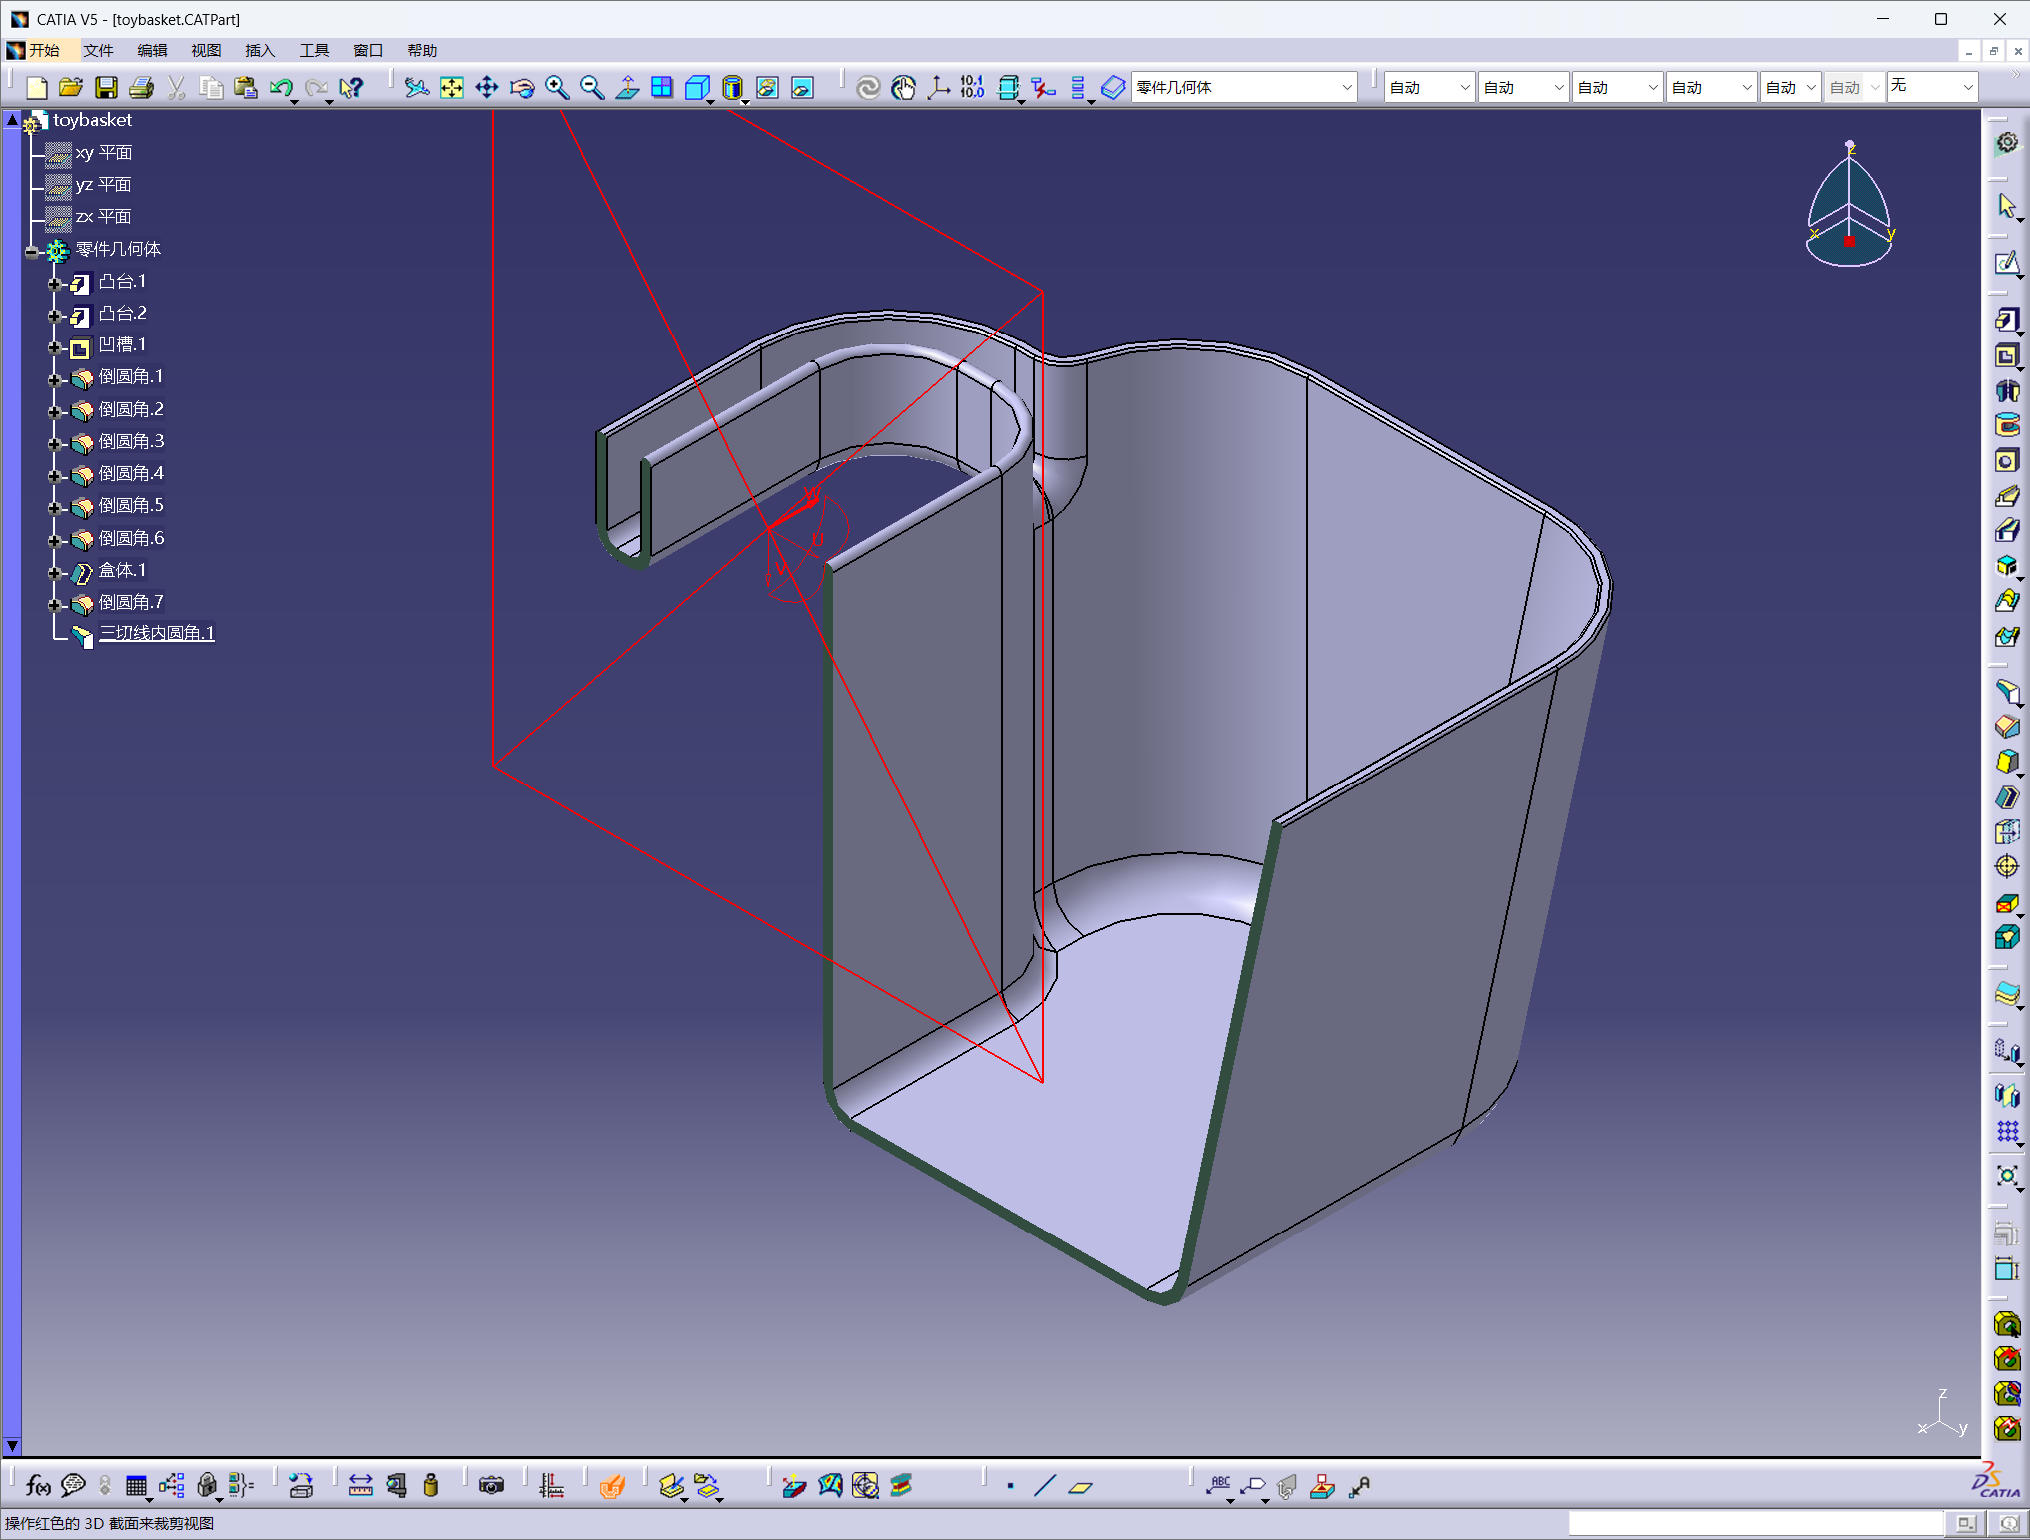
Task: Expand the 凸台.1 tree node
Action: (x=55, y=284)
